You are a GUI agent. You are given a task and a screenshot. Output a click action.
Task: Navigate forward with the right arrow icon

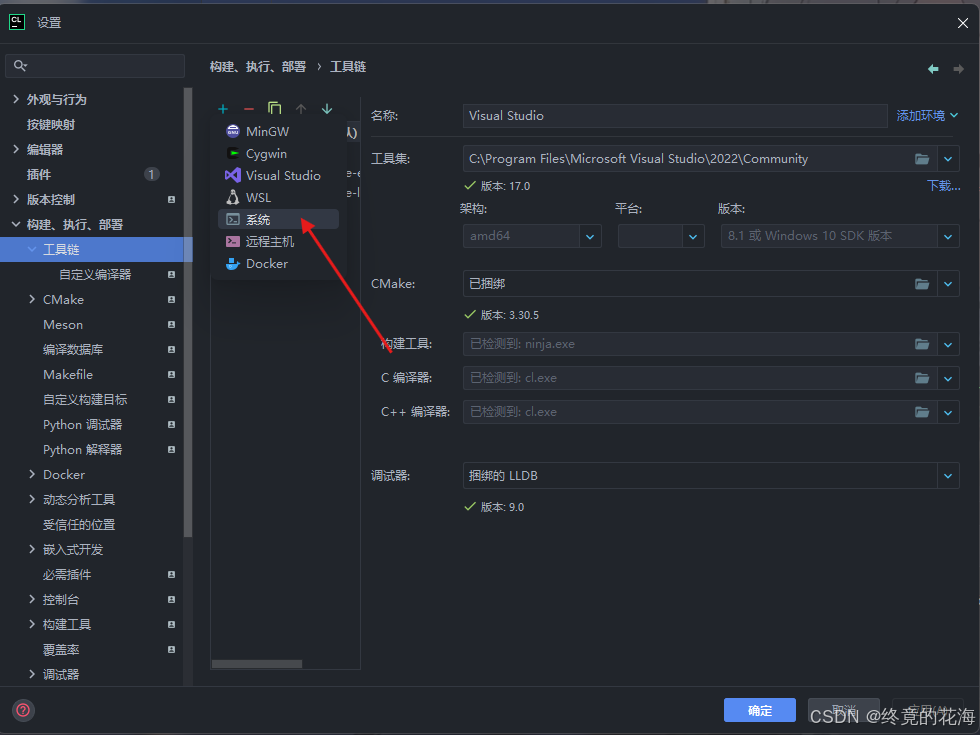[958, 69]
